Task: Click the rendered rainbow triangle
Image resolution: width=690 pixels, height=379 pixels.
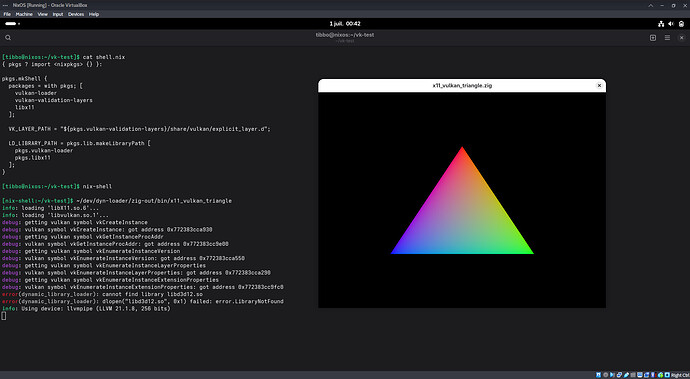Action: point(462,216)
